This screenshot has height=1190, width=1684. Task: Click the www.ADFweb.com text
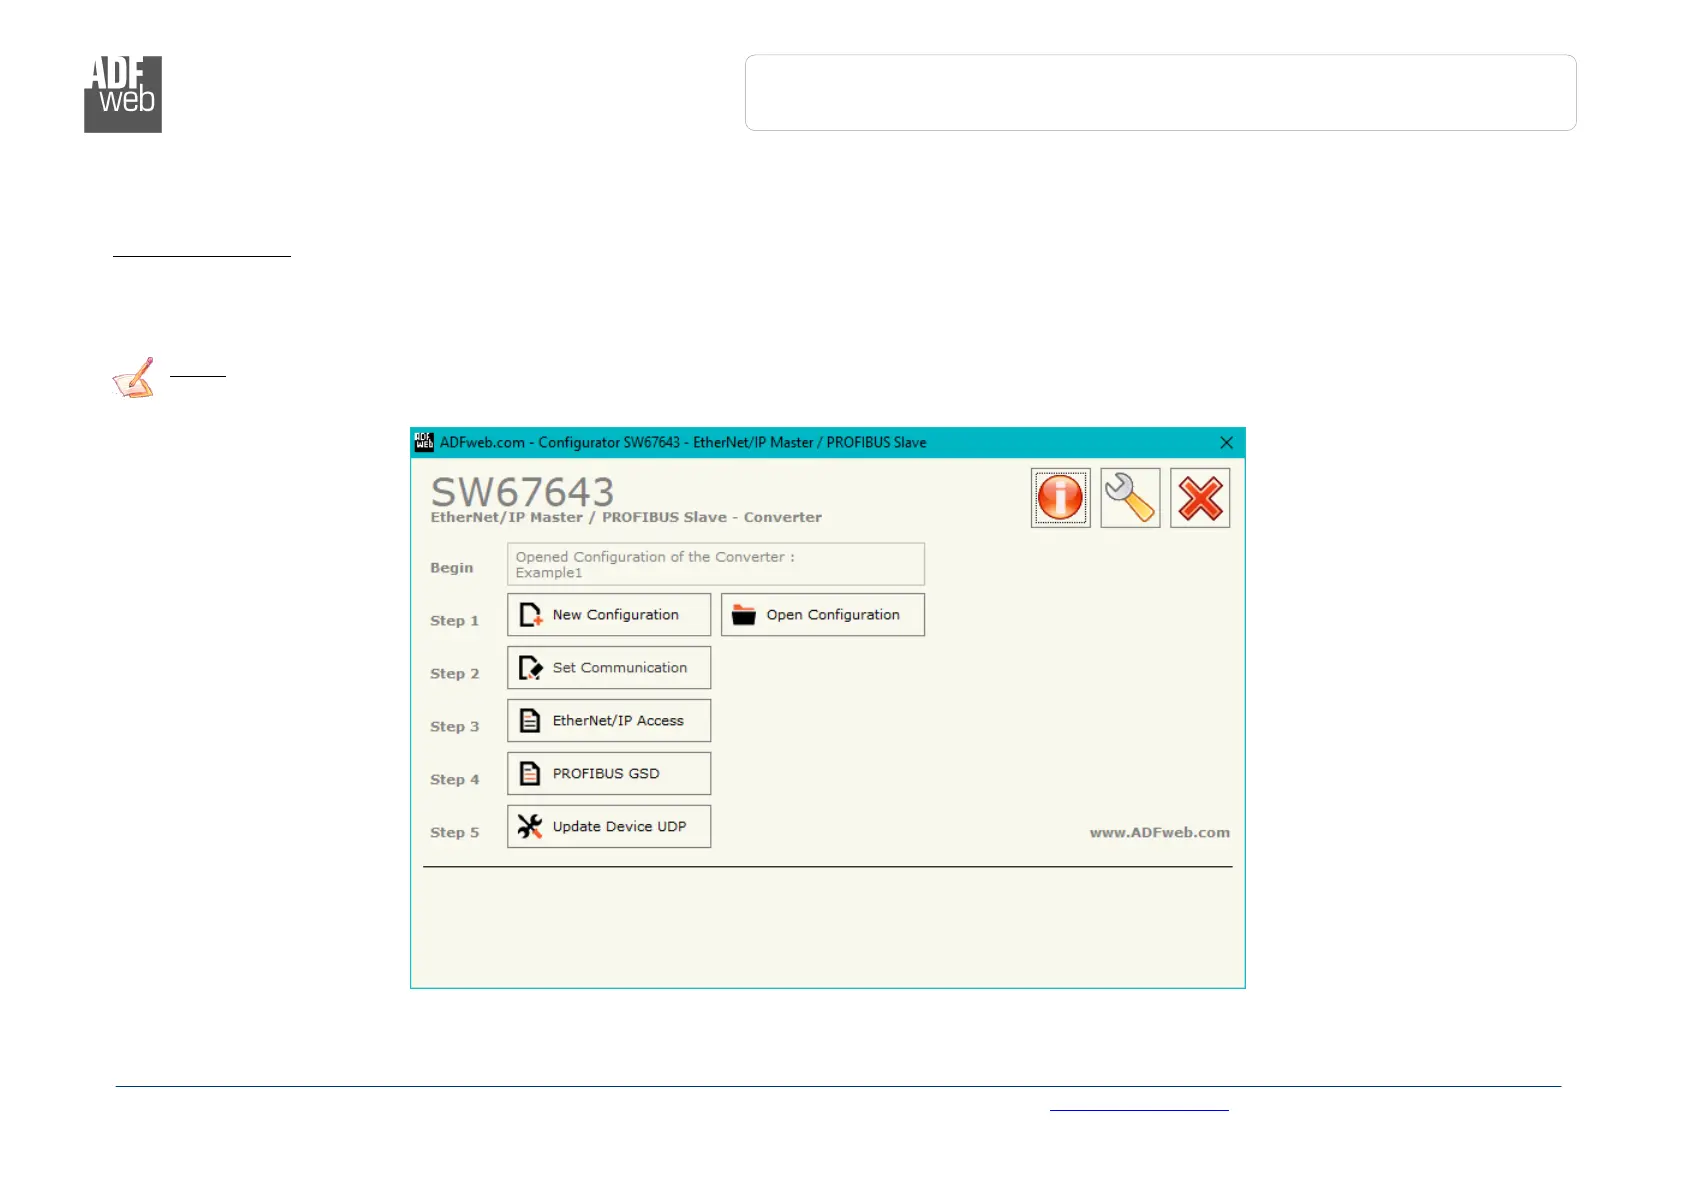click(1160, 832)
